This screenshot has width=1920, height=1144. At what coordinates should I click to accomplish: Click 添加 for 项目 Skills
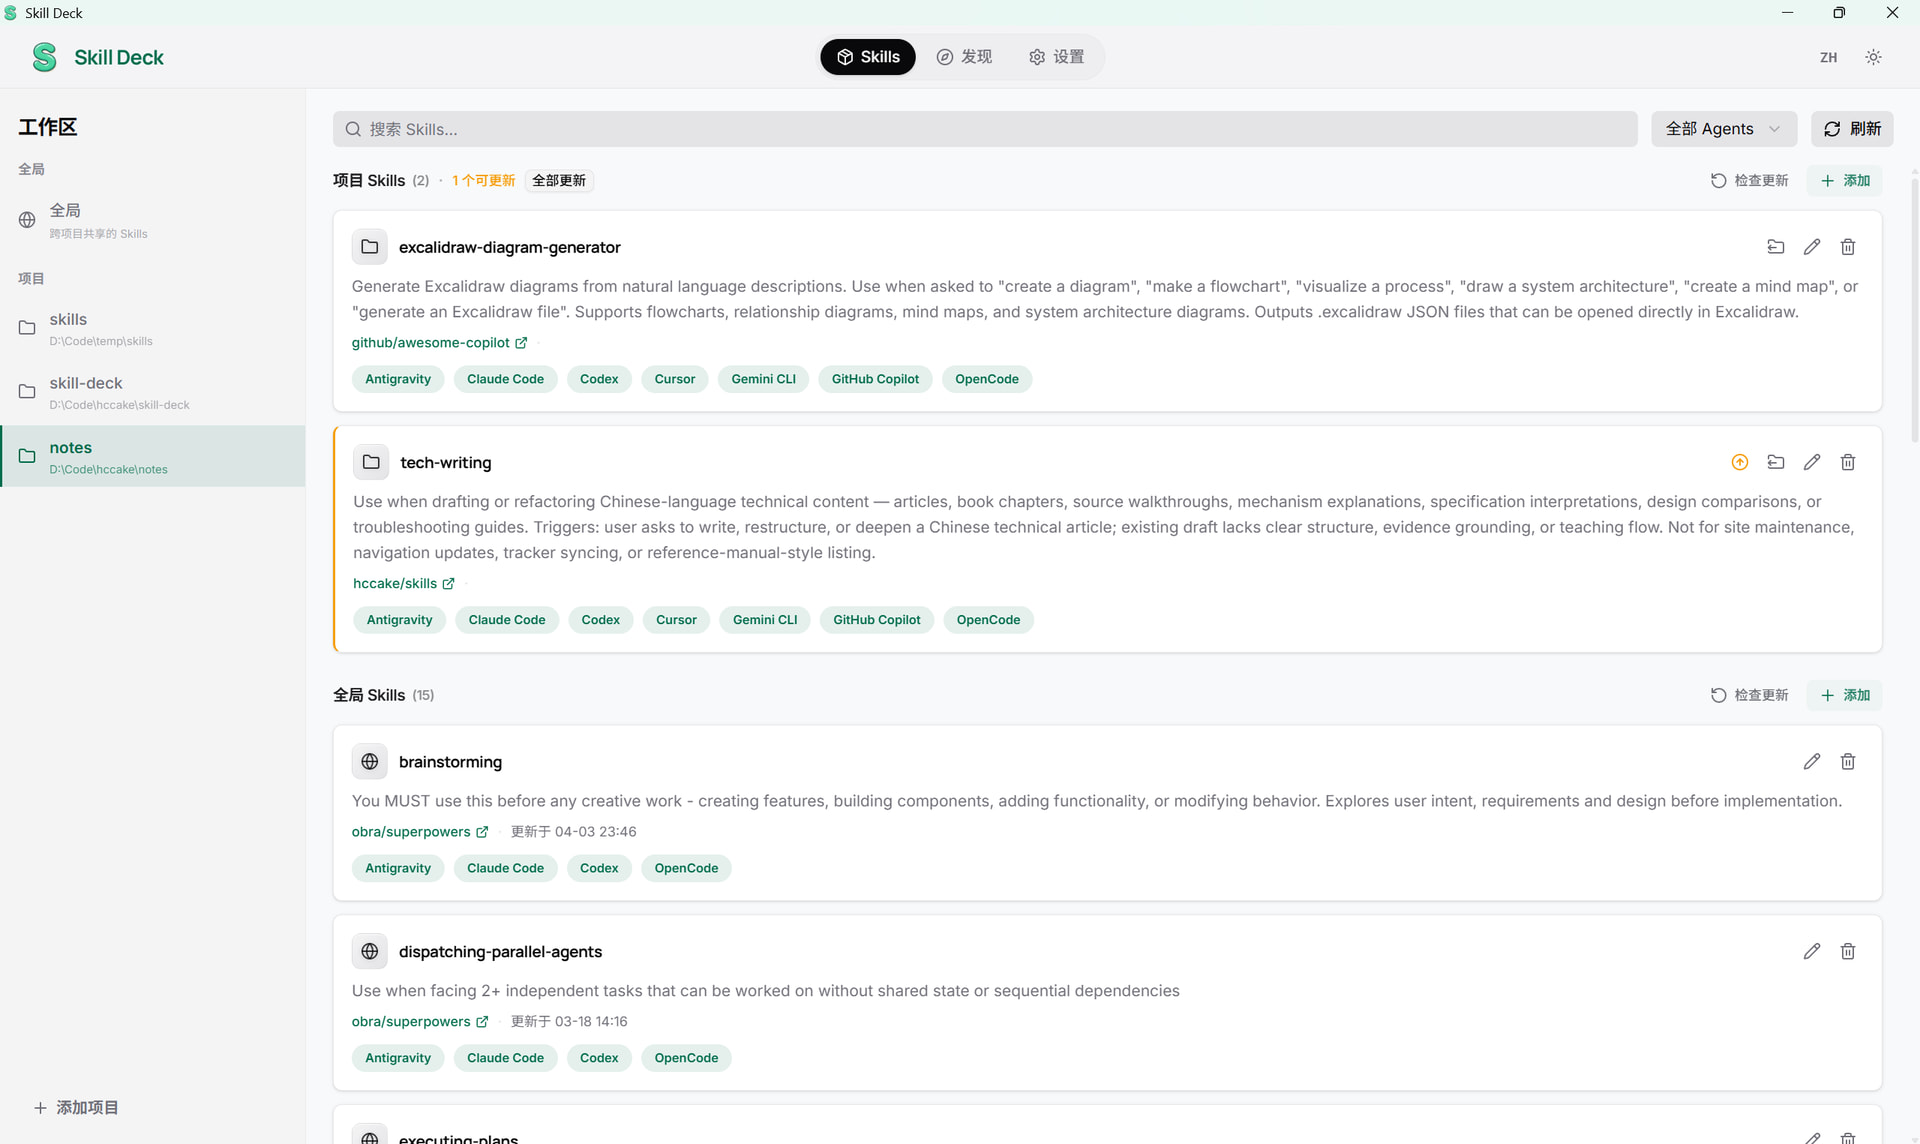tap(1845, 181)
